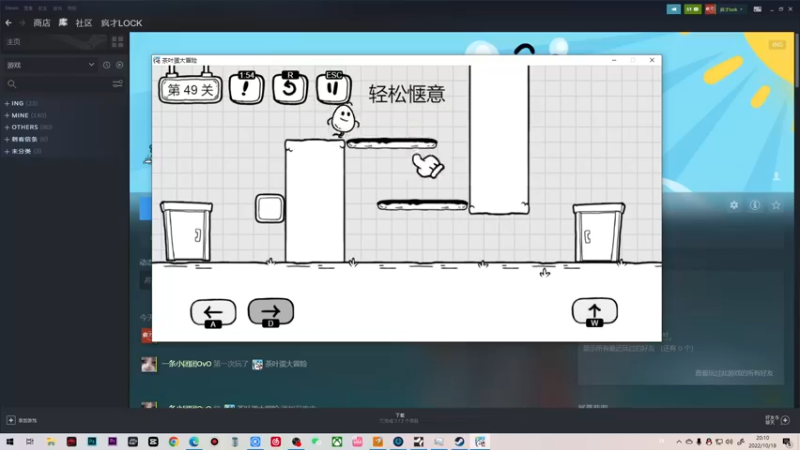800x450 pixels.
Task: Click the right arrow D move button
Action: (x=271, y=312)
